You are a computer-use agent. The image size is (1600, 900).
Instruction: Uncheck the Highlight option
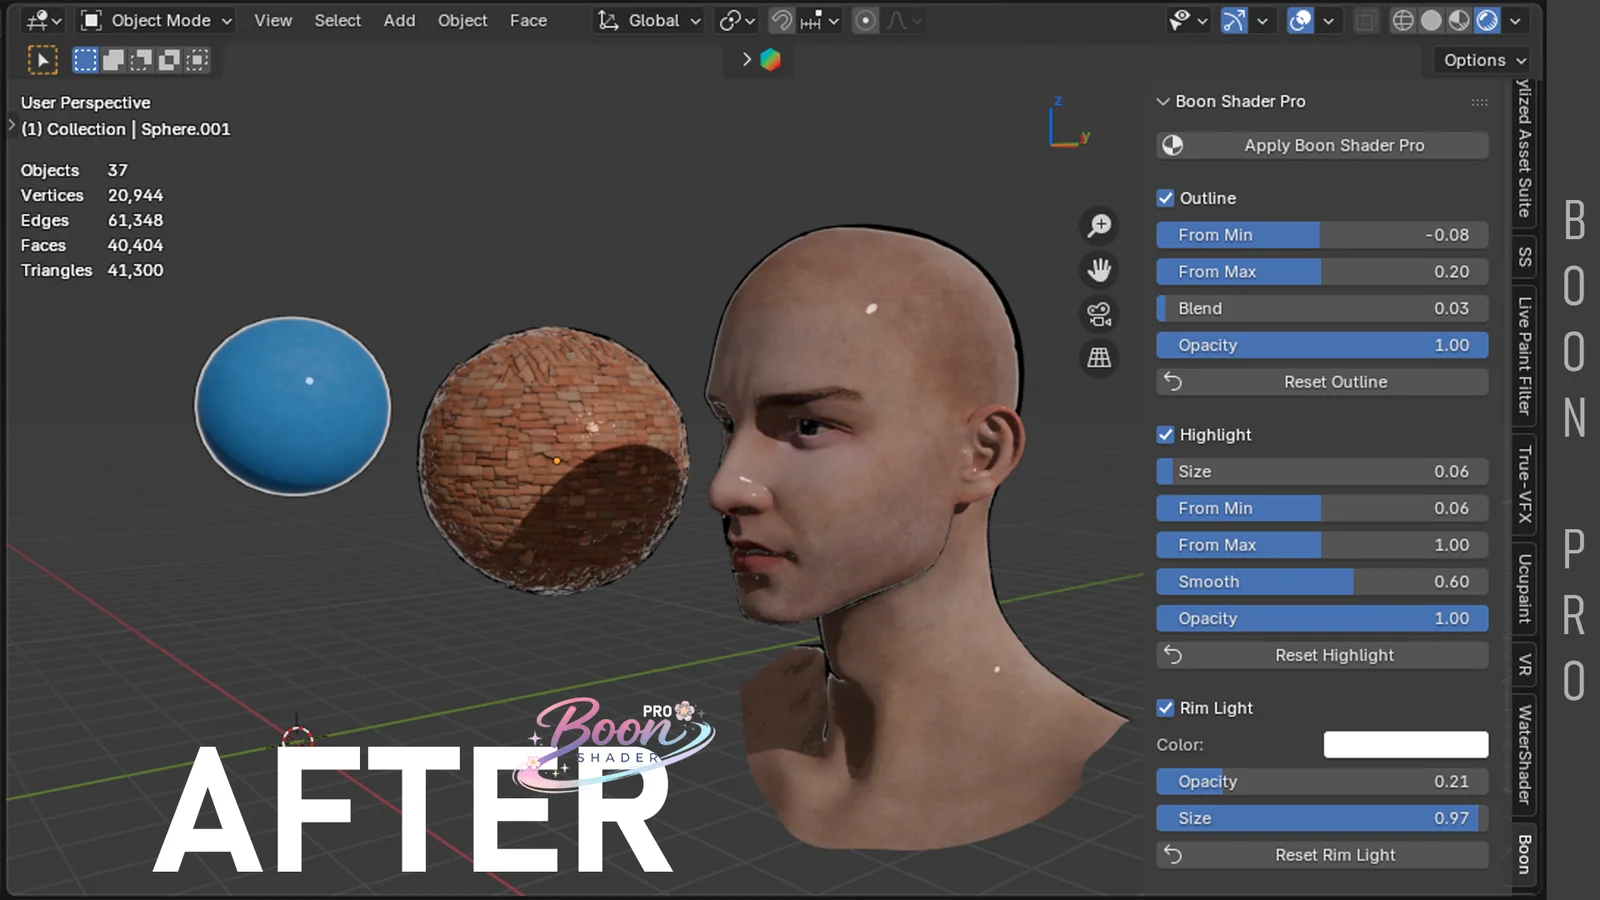click(x=1165, y=434)
